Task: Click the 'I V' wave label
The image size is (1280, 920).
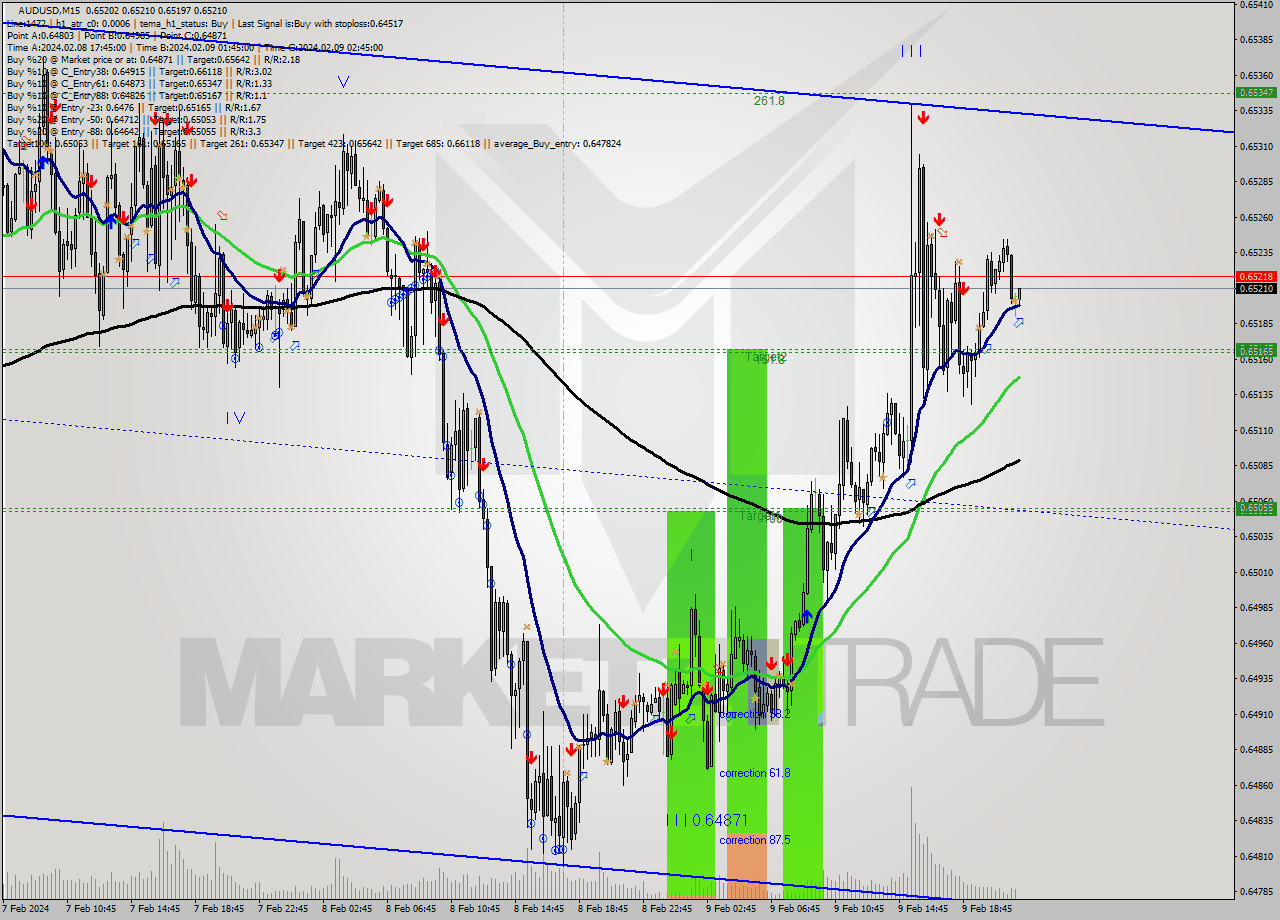Action: tap(235, 417)
